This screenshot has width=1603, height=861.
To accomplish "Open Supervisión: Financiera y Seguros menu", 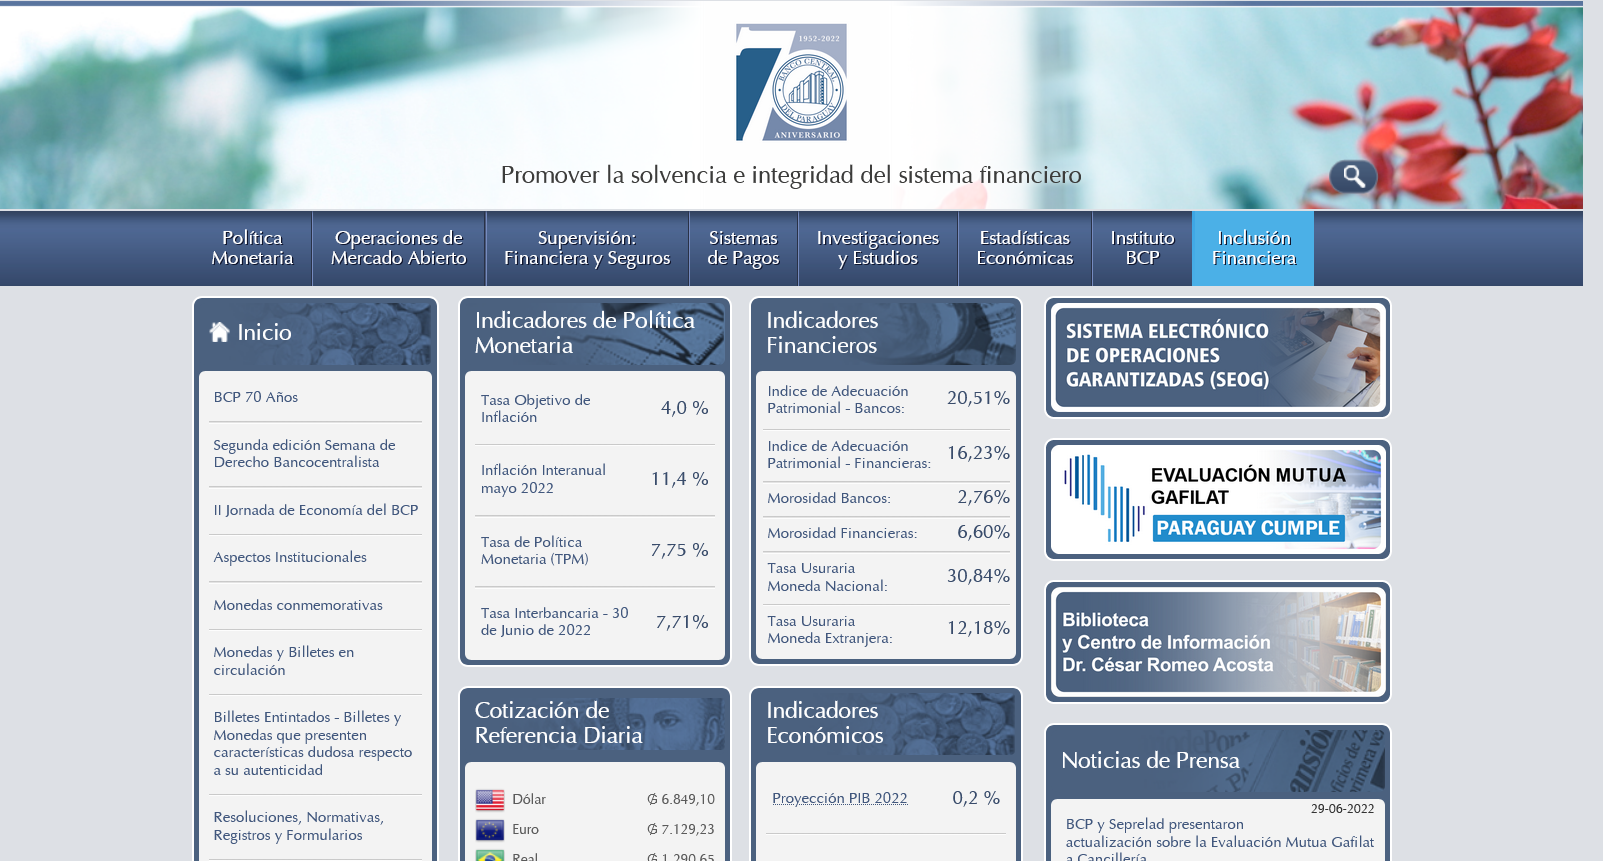I will pos(587,248).
